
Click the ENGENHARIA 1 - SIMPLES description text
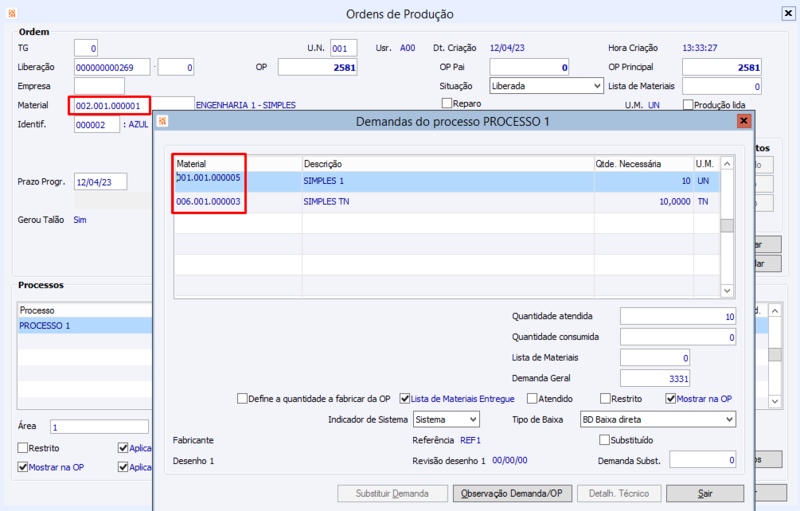246,105
